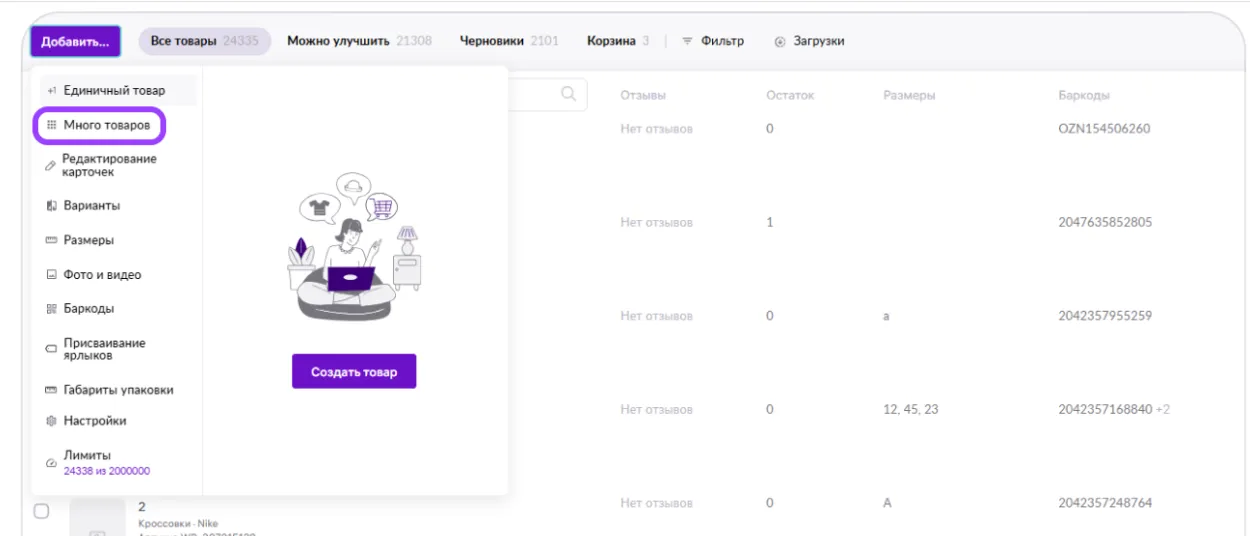The width and height of the screenshot is (1250, 536).
Task: Click the single product plus icon
Action: click(52, 91)
